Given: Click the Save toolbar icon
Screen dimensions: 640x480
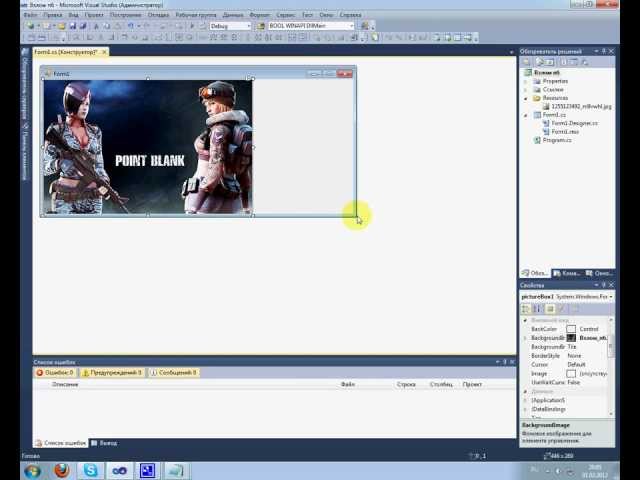Looking at the screenshot, I should pos(73,26).
